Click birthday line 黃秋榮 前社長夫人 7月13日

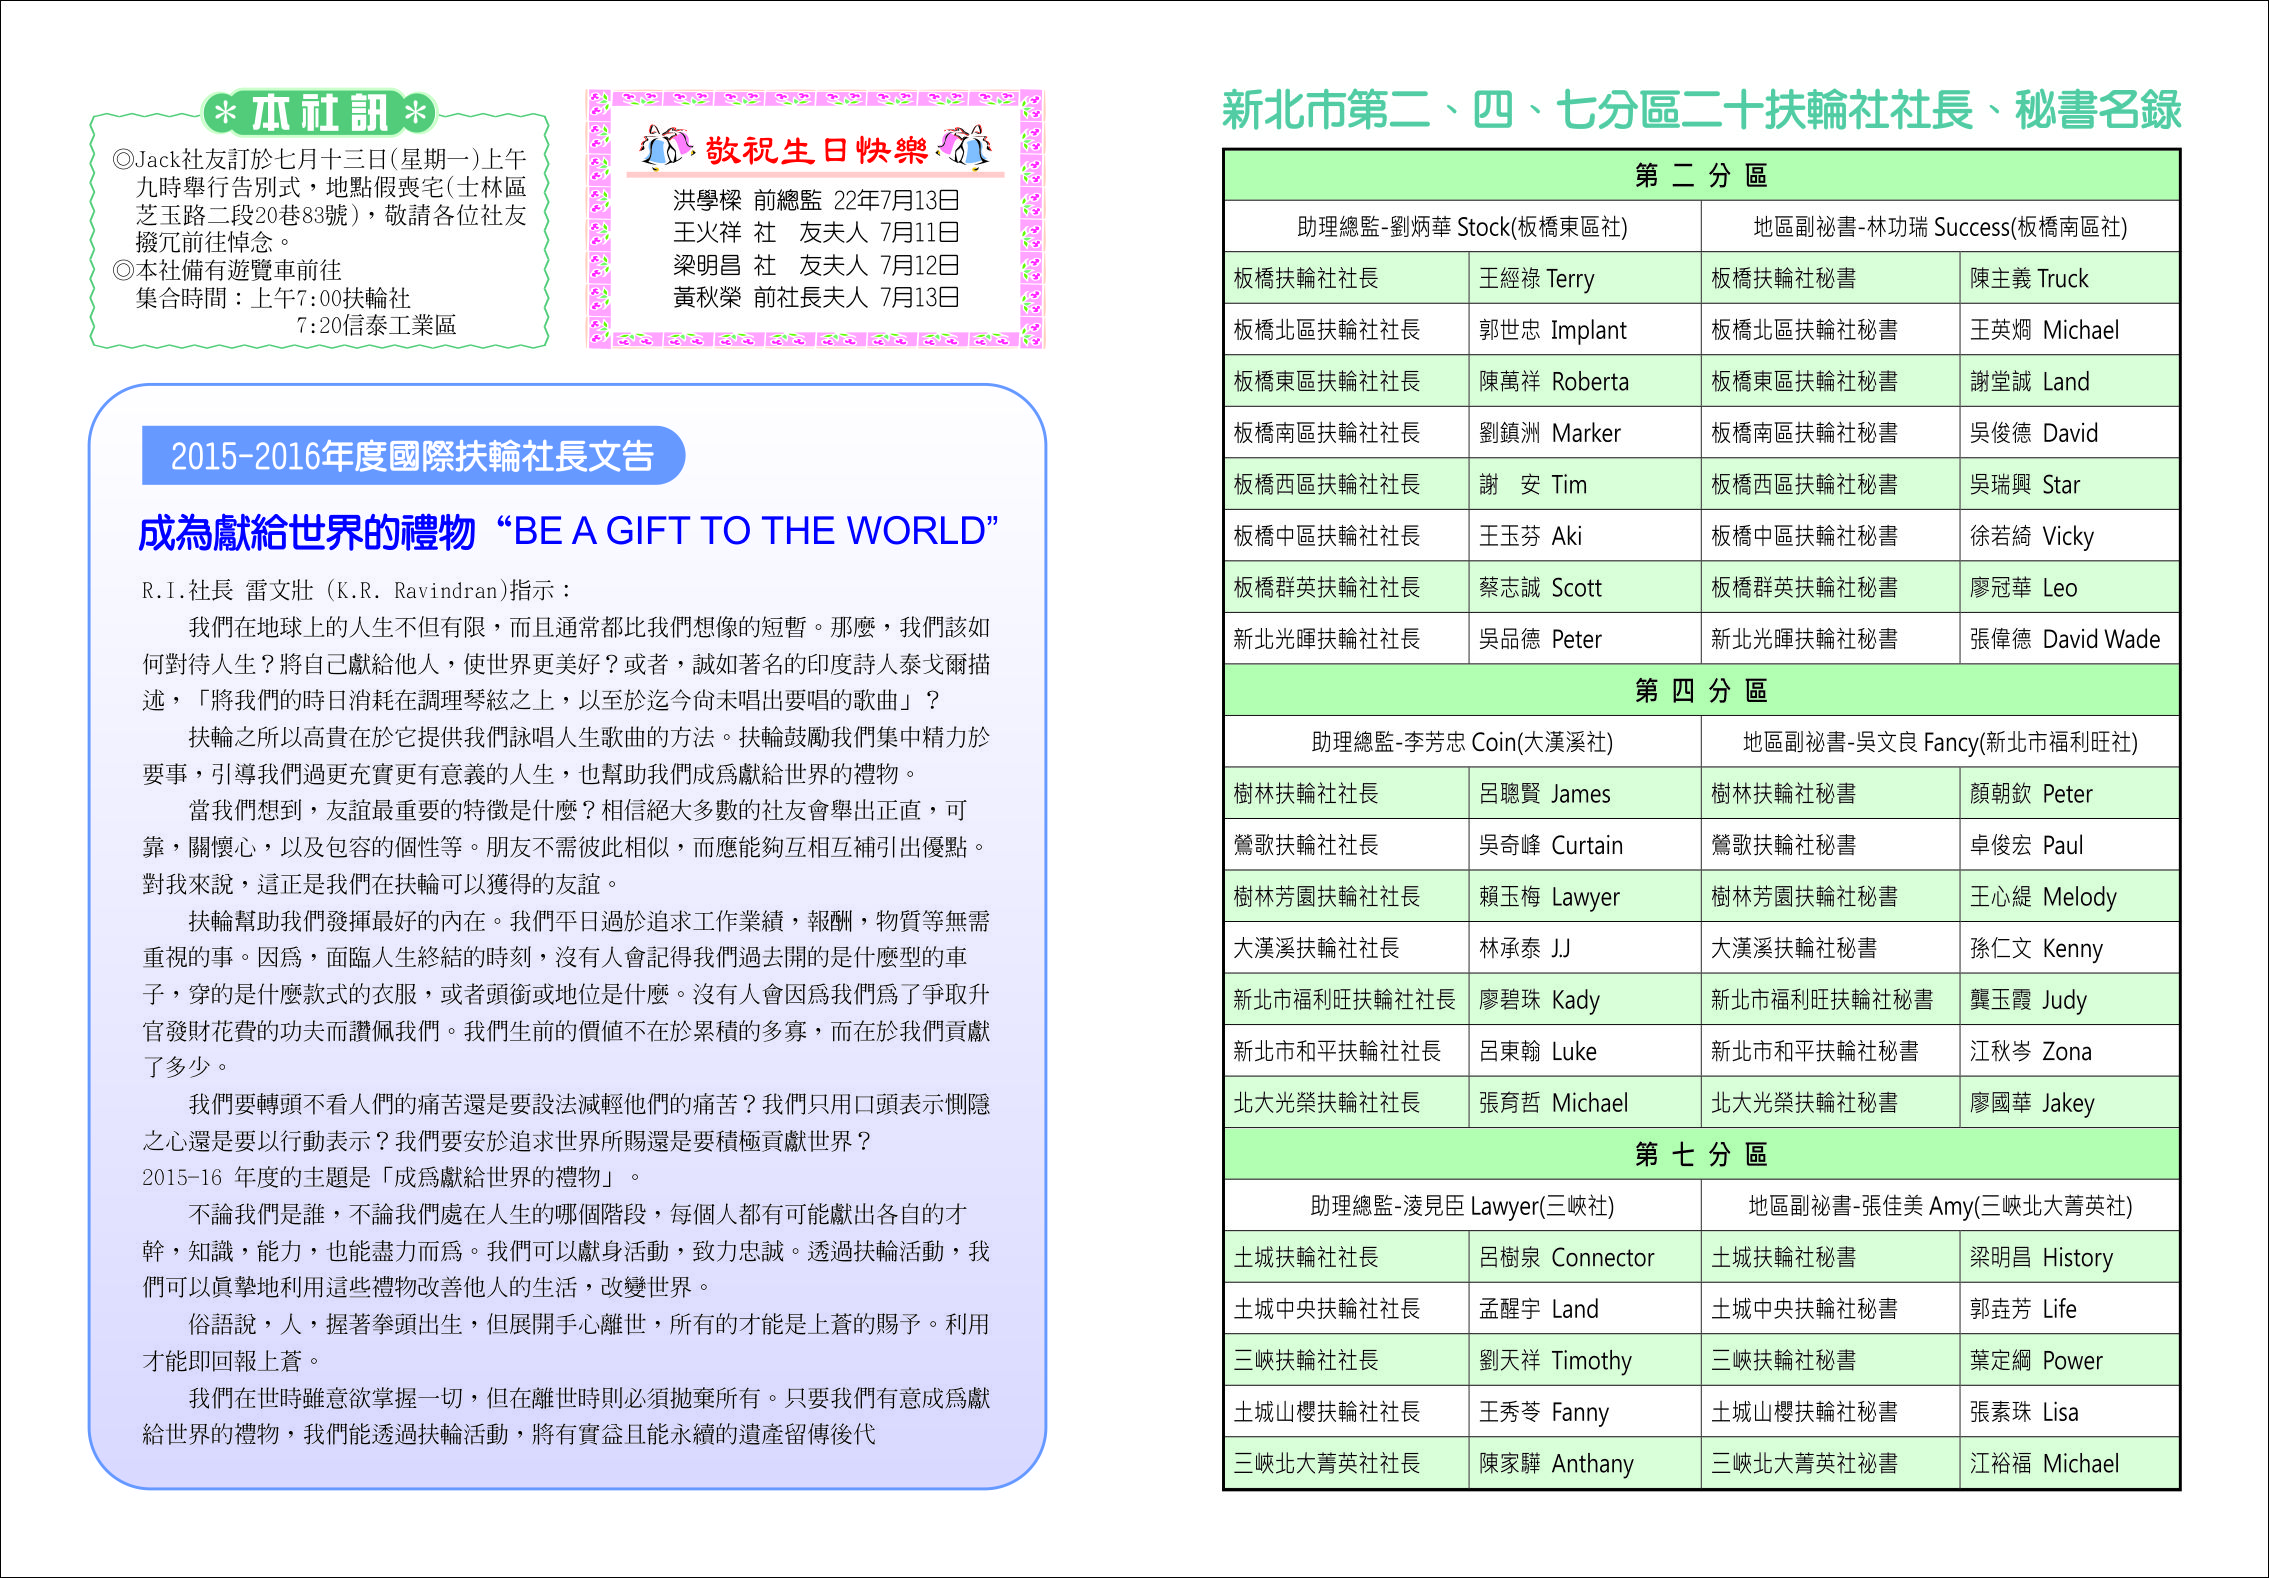(x=816, y=298)
